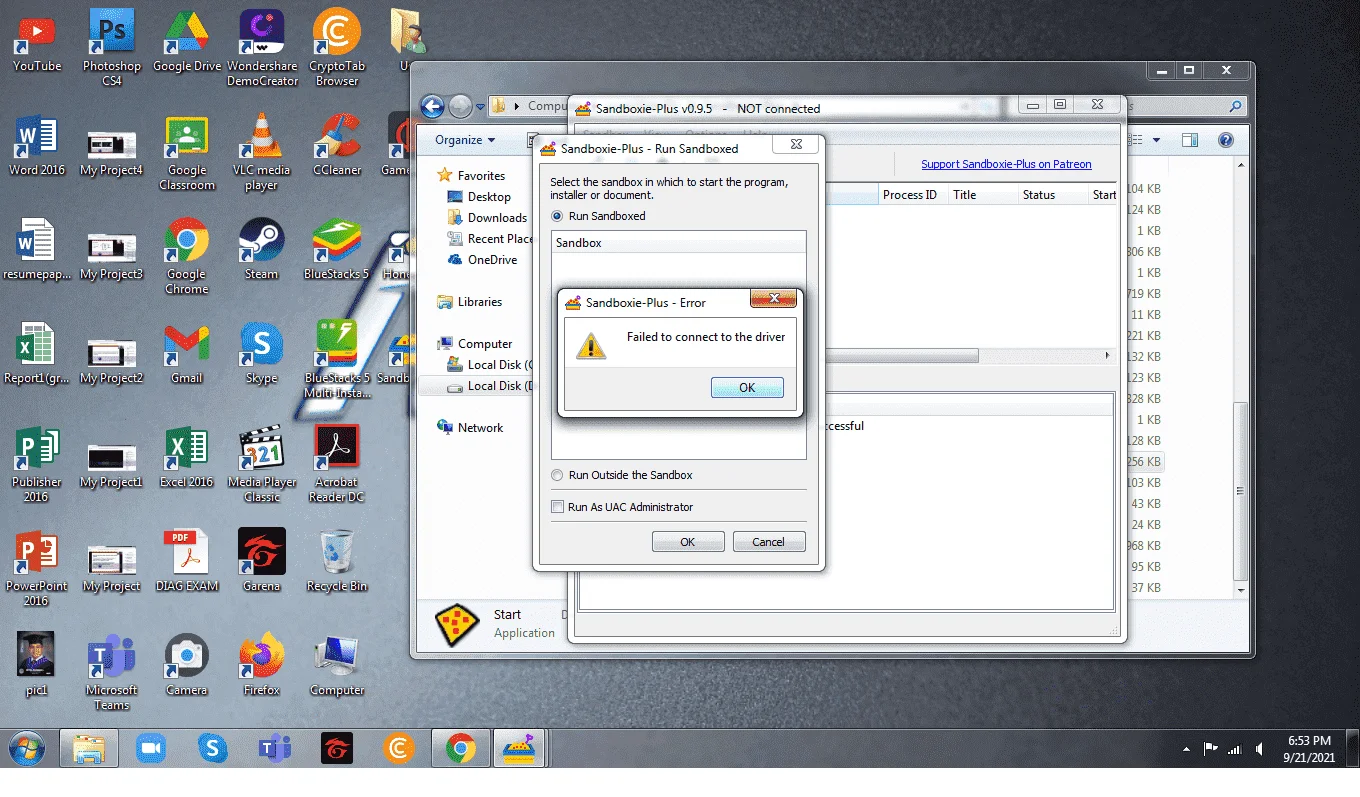Screen dimensions: 1360x797
Task: Click the Explorer search magnifier icon
Action: click(1236, 106)
